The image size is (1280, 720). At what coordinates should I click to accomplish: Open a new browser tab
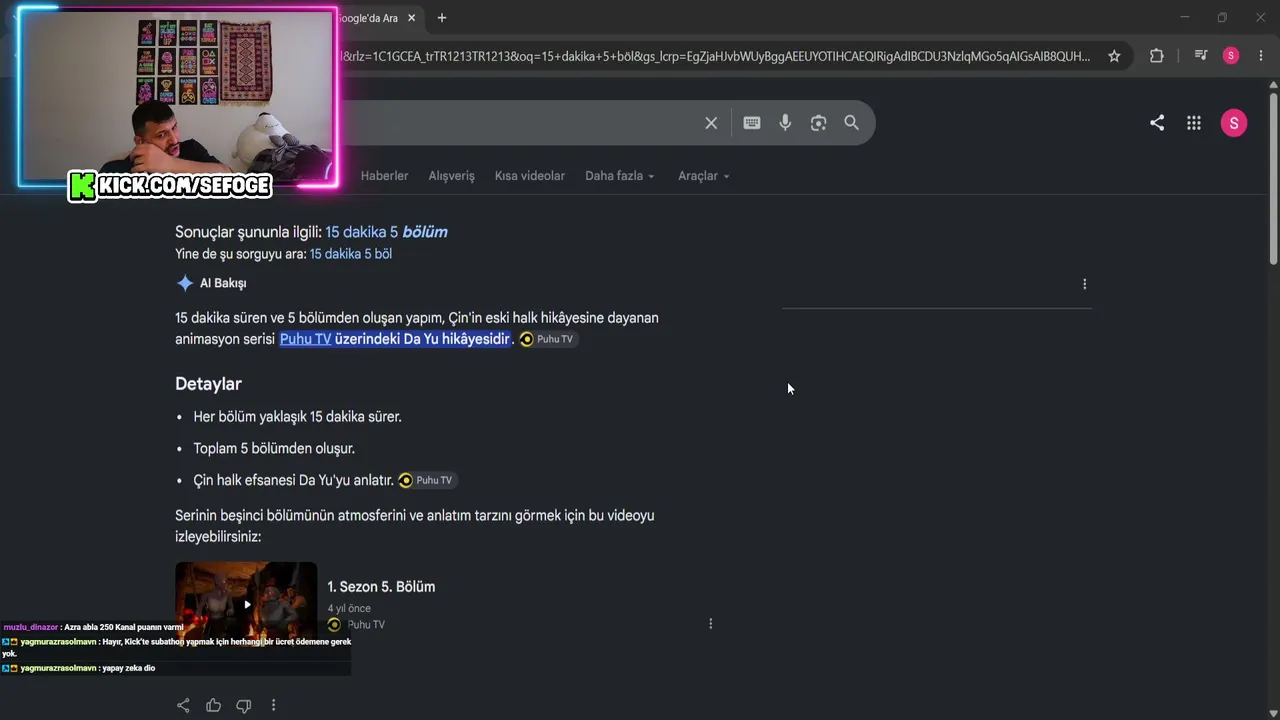[442, 18]
